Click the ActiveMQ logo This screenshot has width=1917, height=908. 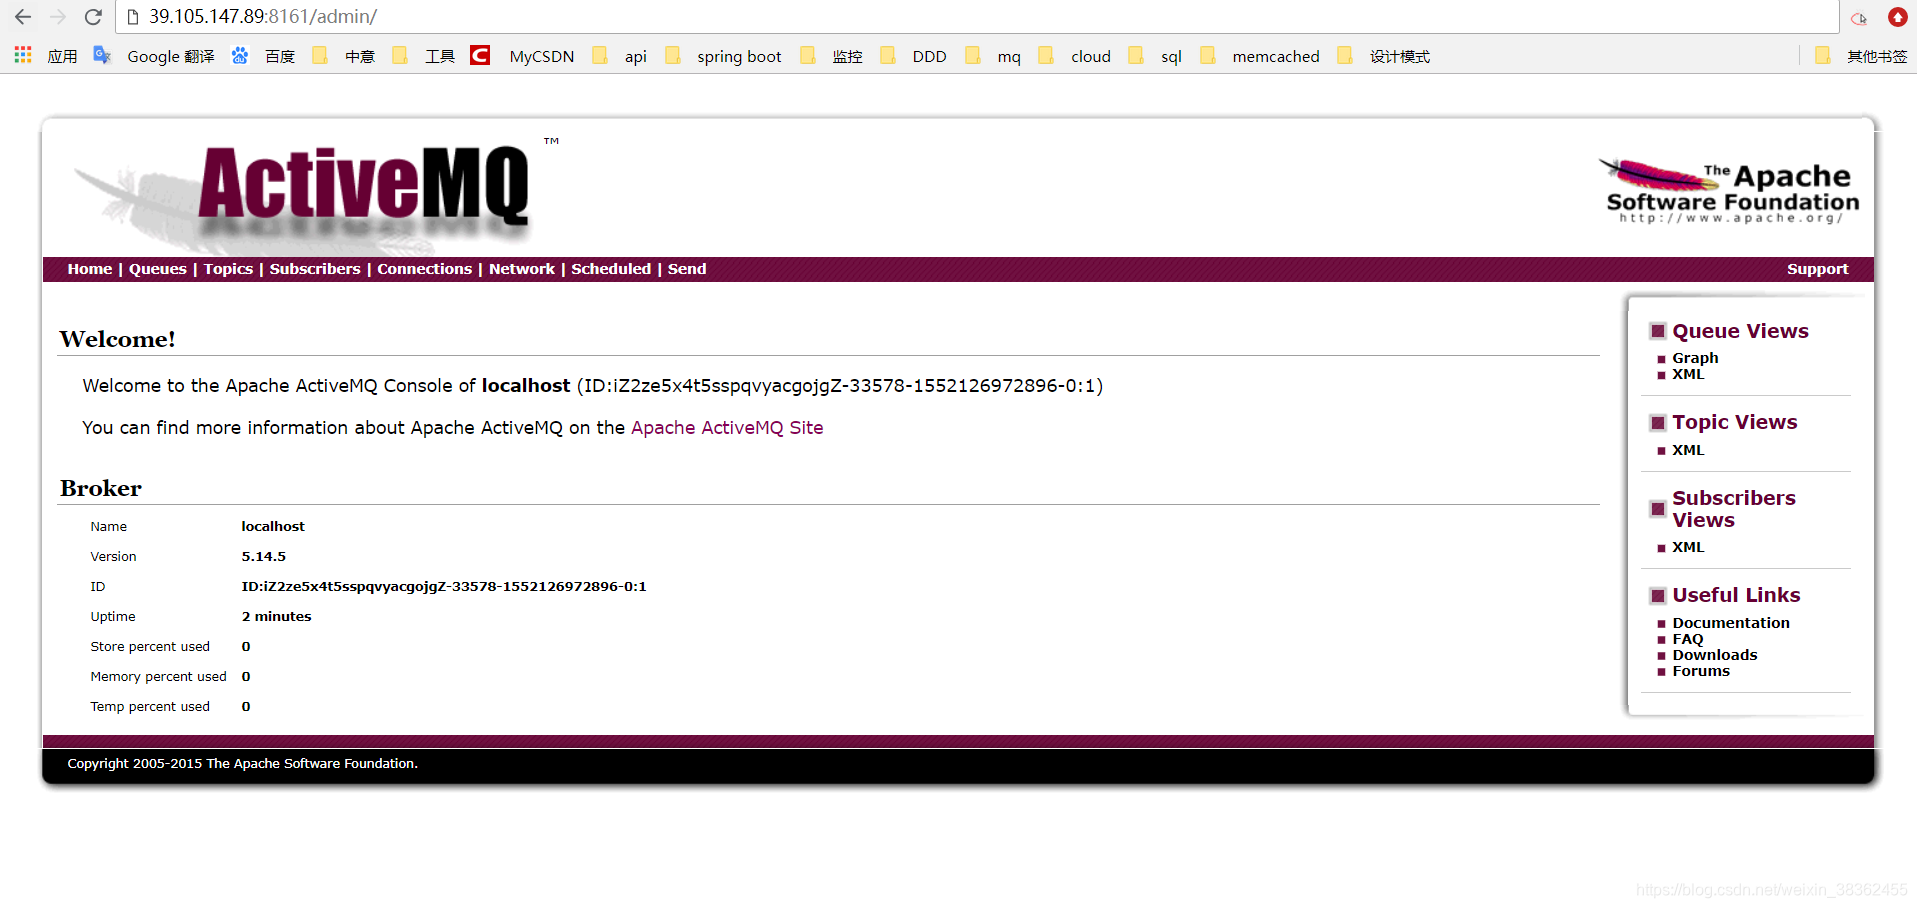[x=315, y=195]
